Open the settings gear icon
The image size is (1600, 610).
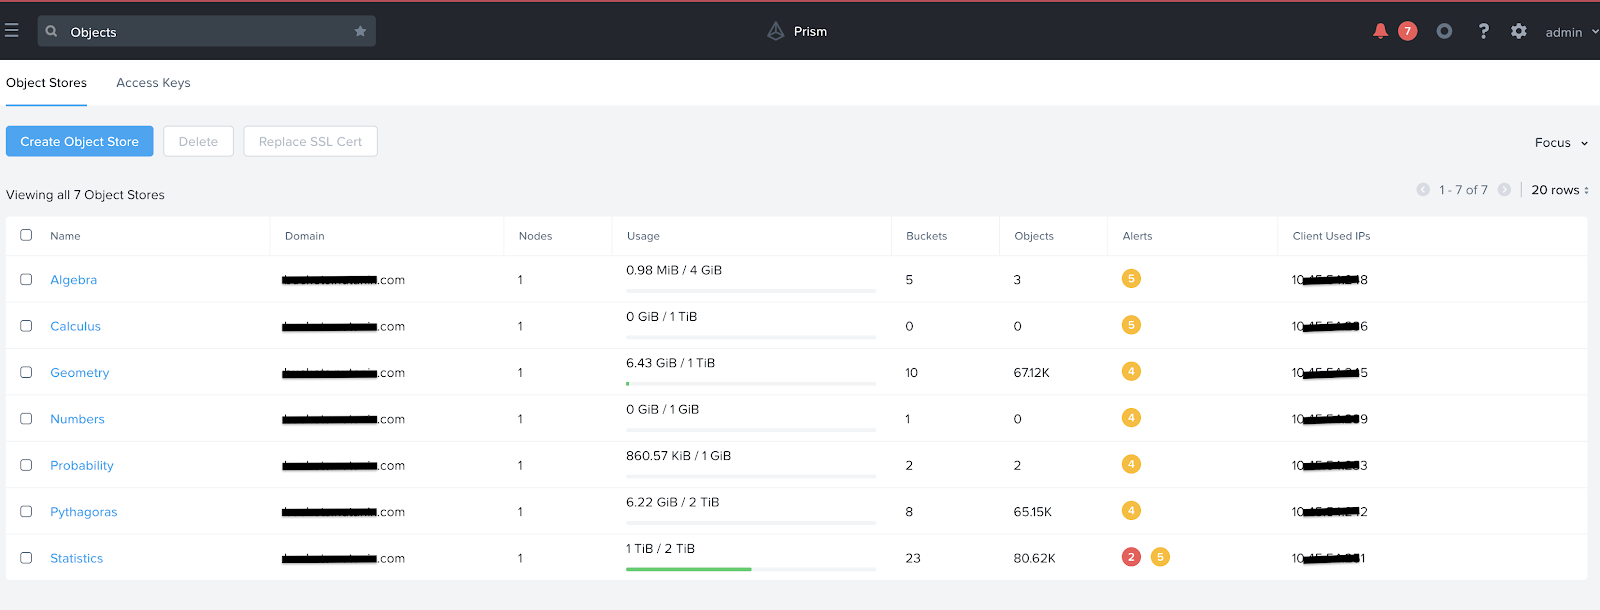[1519, 31]
